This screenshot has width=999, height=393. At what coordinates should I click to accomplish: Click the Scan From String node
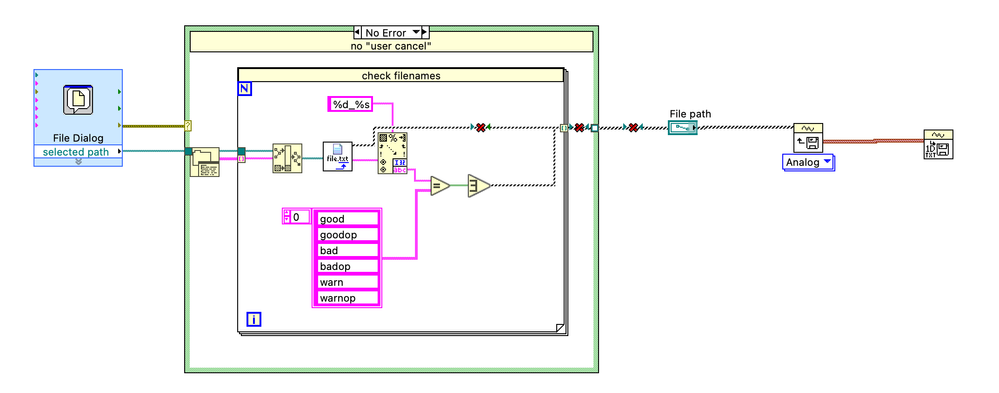[392, 154]
